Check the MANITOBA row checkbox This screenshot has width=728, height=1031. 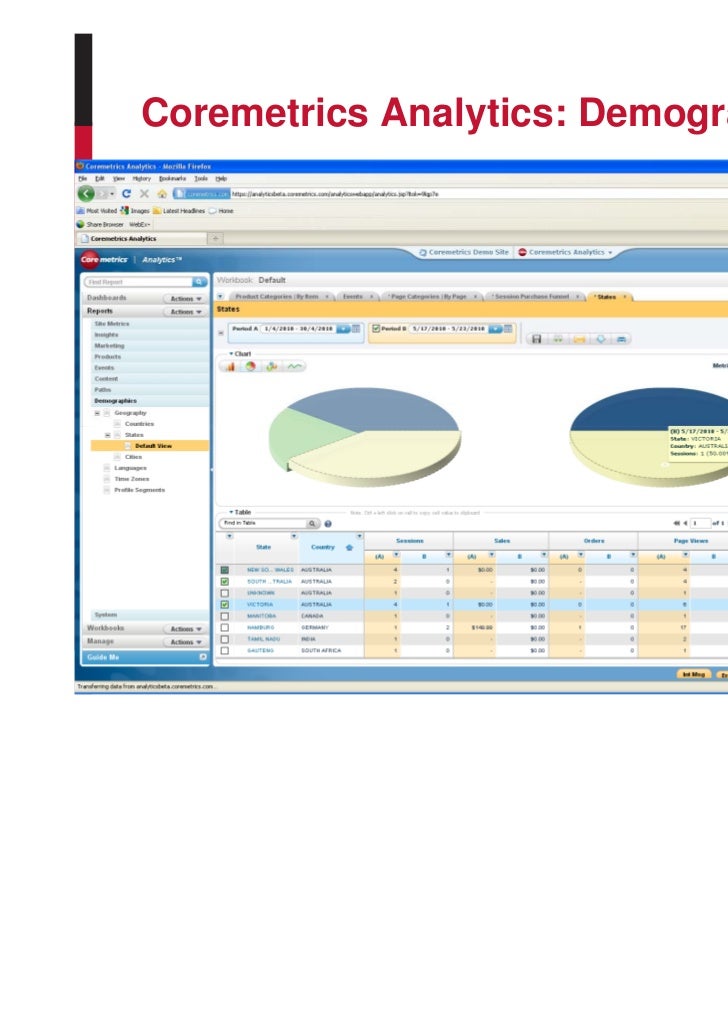(x=225, y=616)
